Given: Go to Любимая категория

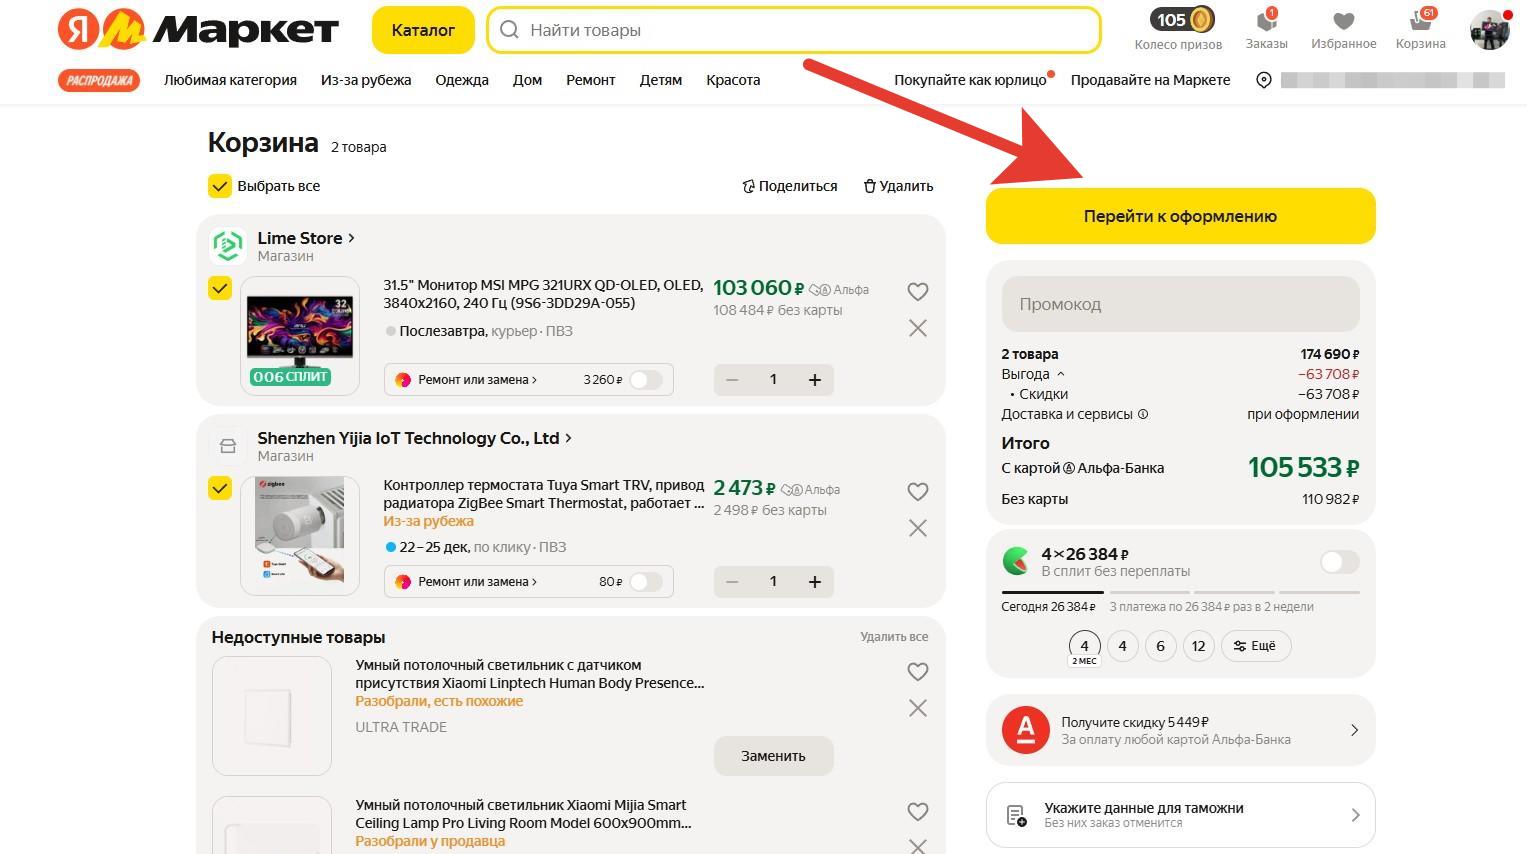Looking at the screenshot, I should pos(230,80).
